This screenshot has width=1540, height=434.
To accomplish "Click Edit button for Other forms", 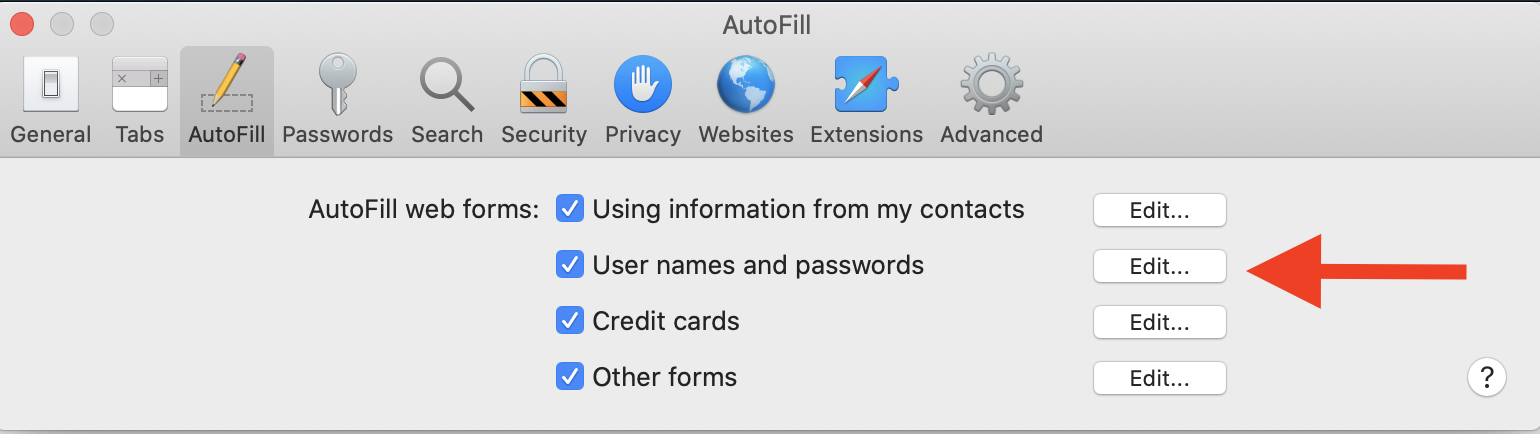I will tap(1159, 379).
